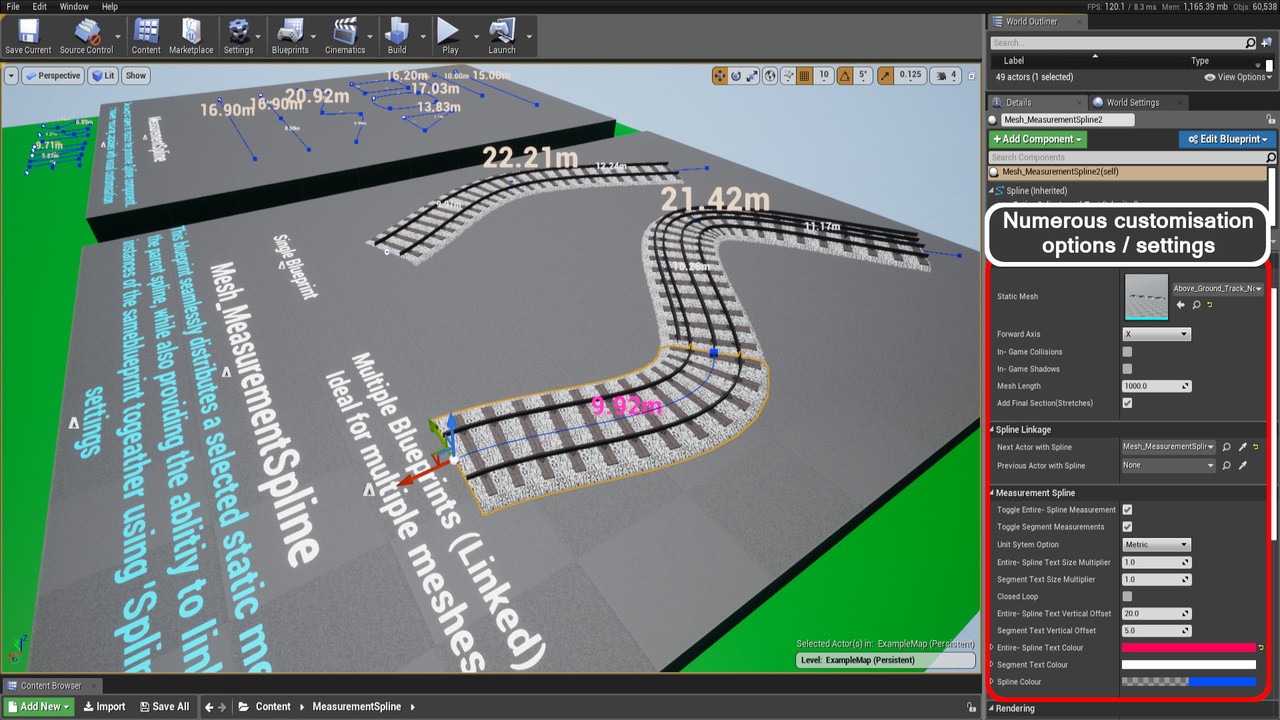Open the grid snap value 10 dropdown
Image resolution: width=1280 pixels, height=720 pixels.
click(824, 75)
